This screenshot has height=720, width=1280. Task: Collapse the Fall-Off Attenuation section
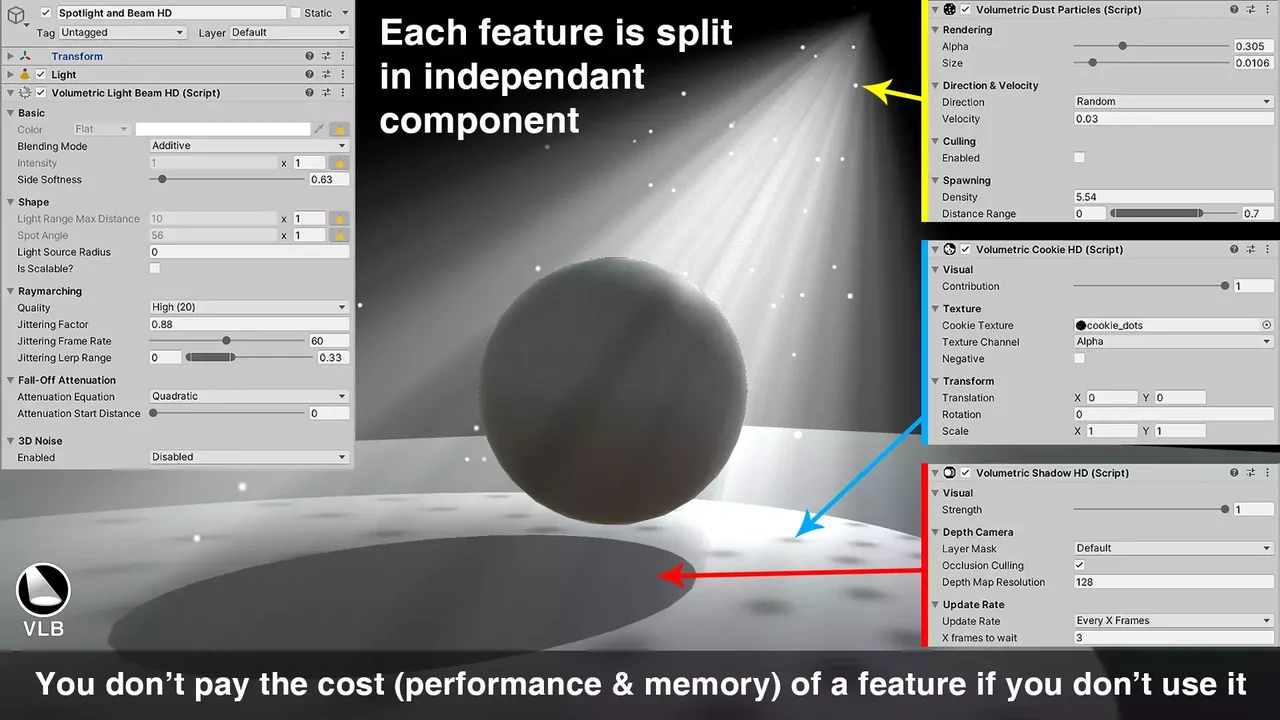(x=11, y=380)
